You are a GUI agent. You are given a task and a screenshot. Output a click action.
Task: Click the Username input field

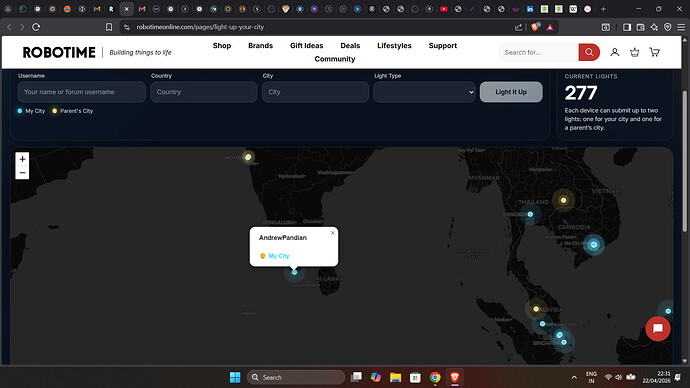(x=81, y=92)
